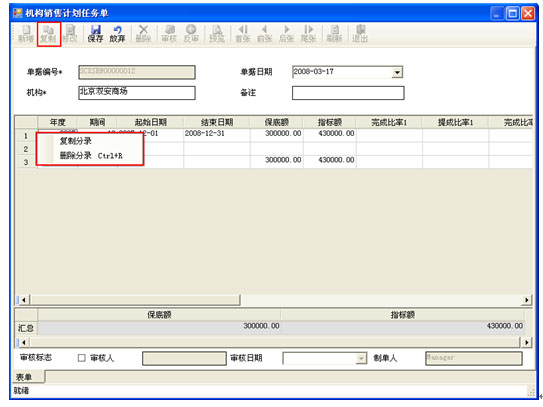Image resolution: width=543 pixels, height=407 pixels.
Task: Open the 单据日期 date dropdown
Action: point(397,72)
